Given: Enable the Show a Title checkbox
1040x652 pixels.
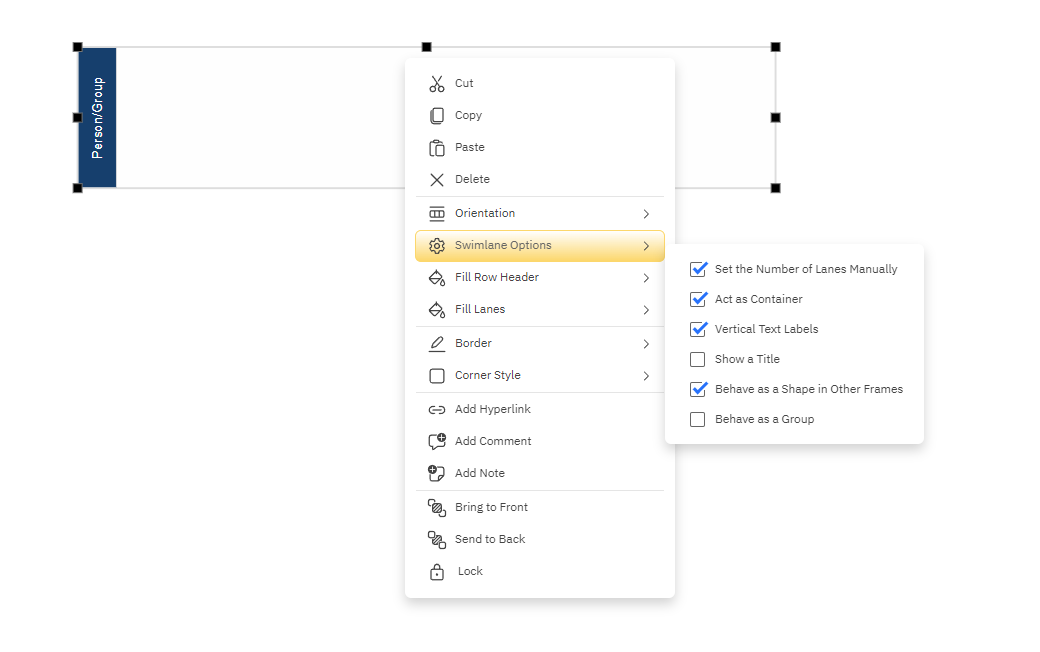Looking at the screenshot, I should point(698,359).
